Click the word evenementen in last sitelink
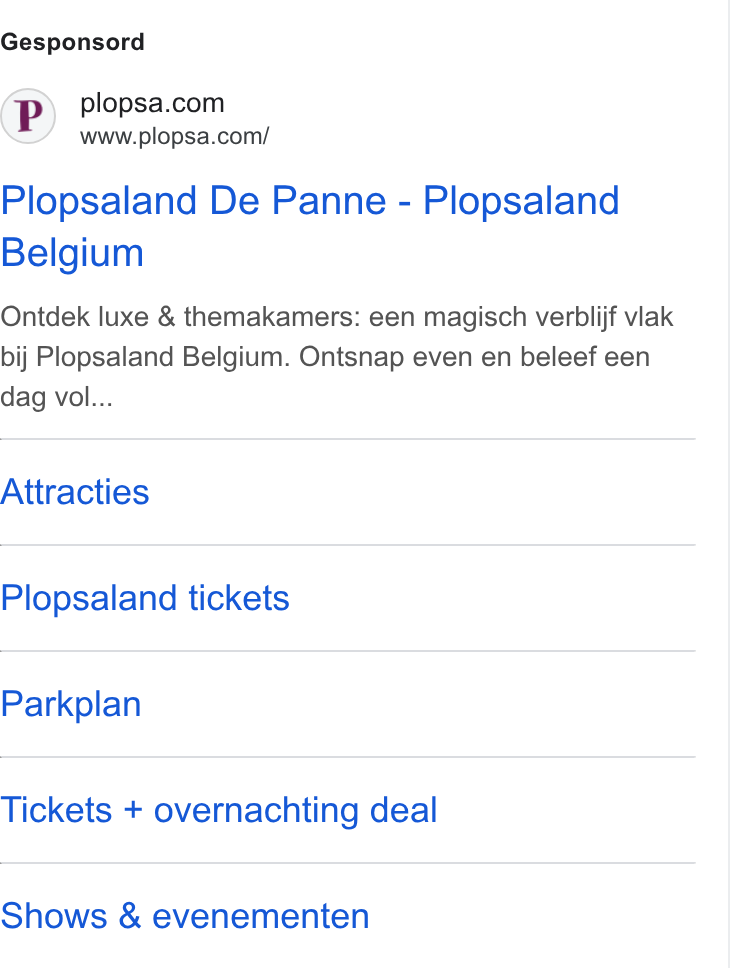The height and width of the screenshot is (968, 730). tap(261, 916)
